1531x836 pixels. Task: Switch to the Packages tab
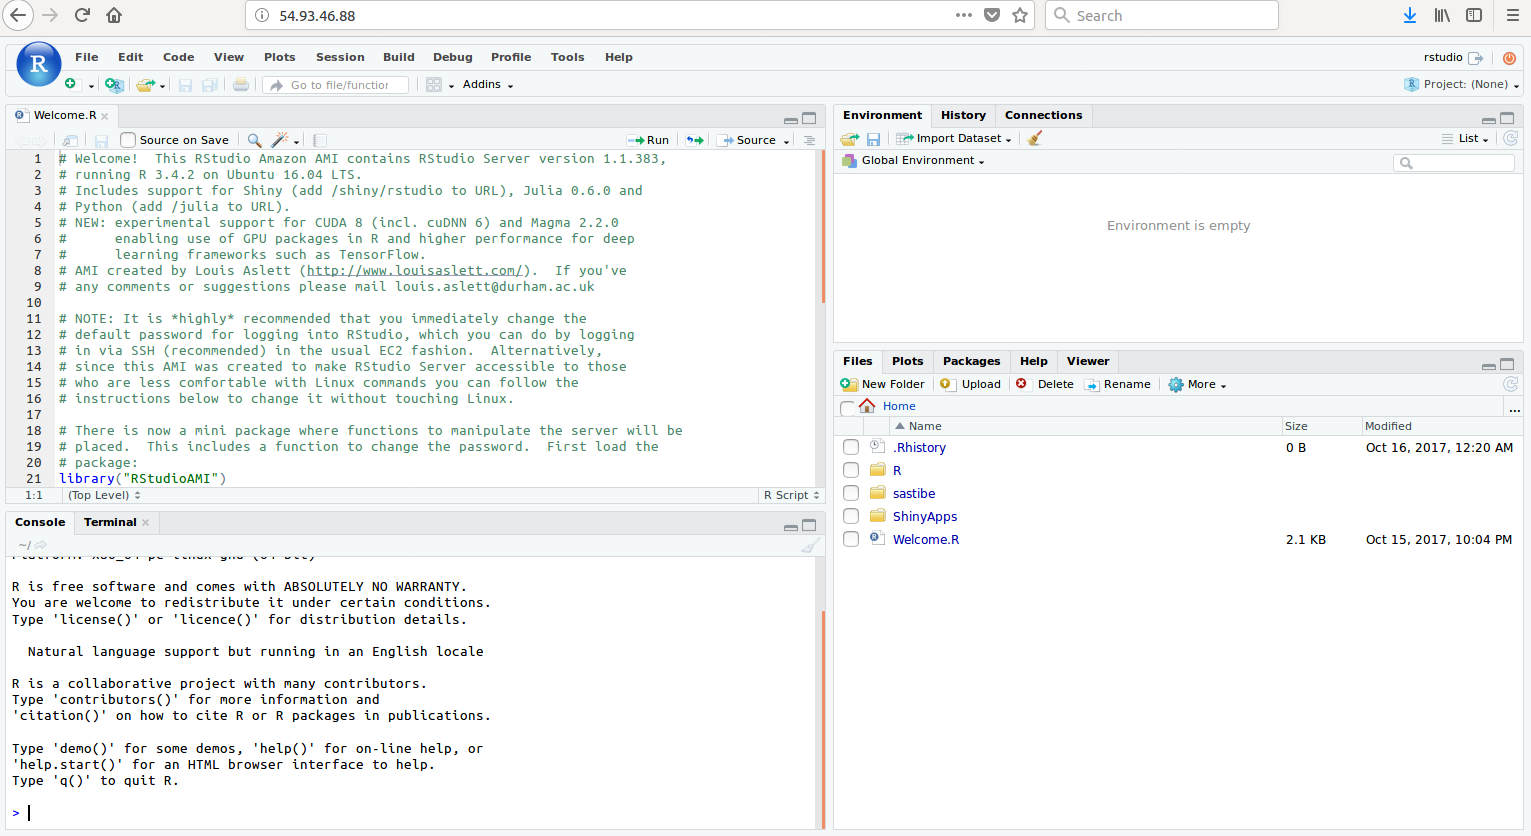click(971, 361)
